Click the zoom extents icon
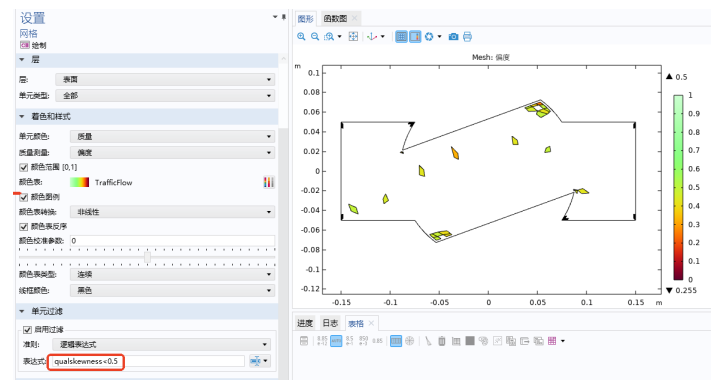Image resolution: width=716 pixels, height=386 pixels. (x=353, y=37)
